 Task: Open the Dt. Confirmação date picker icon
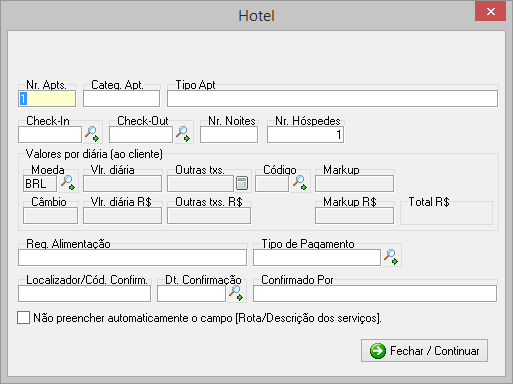click(x=236, y=293)
